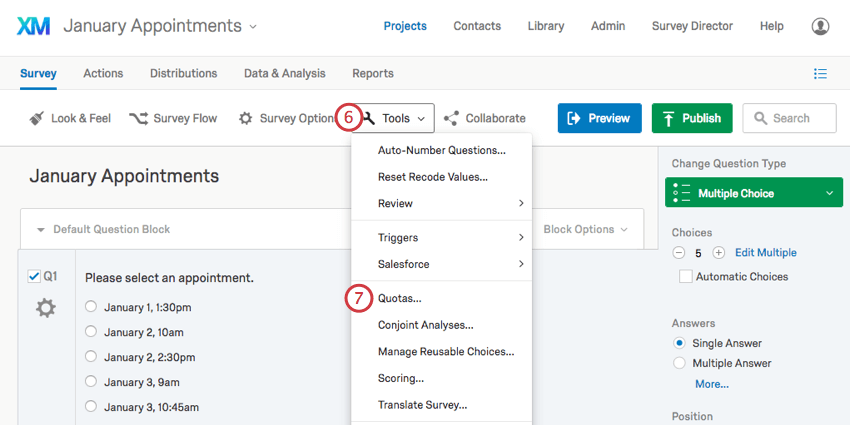Select the Multiple Answer radio option

click(x=680, y=363)
